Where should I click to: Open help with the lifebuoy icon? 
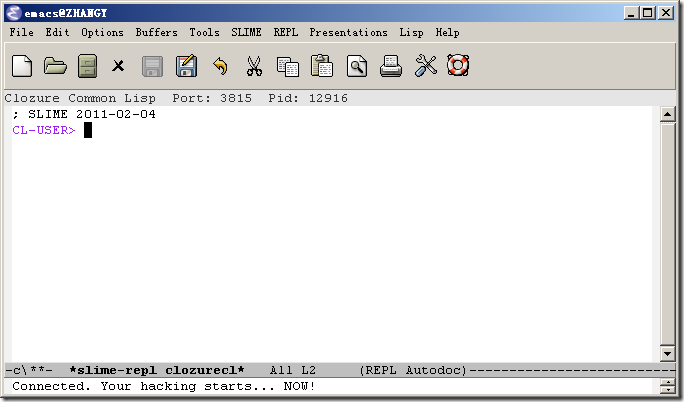tap(458, 66)
